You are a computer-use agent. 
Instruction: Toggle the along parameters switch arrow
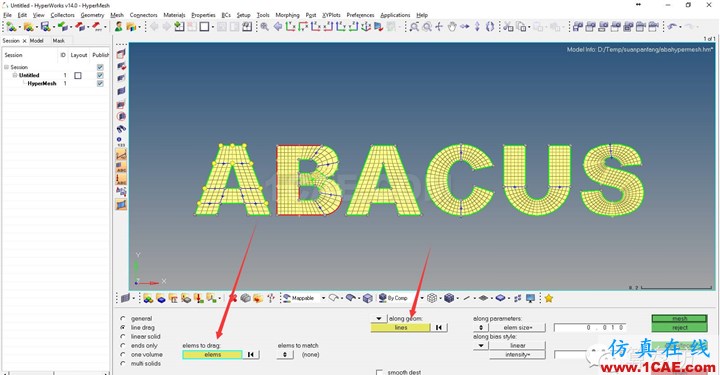point(480,327)
